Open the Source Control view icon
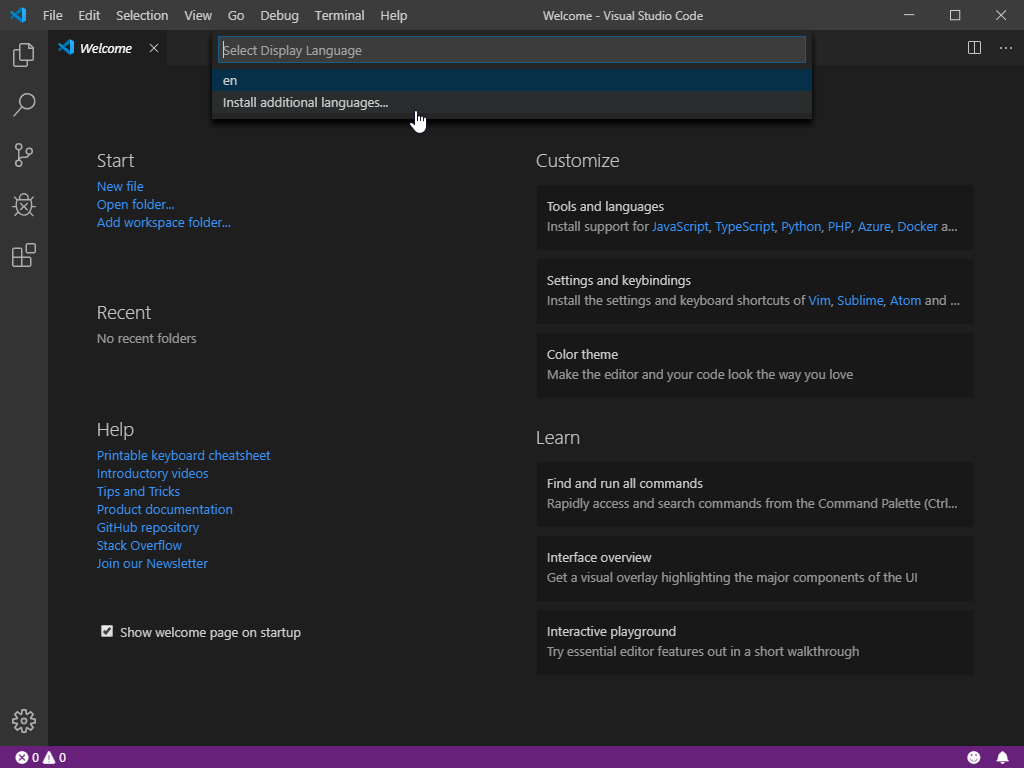1024x768 pixels. coord(24,155)
